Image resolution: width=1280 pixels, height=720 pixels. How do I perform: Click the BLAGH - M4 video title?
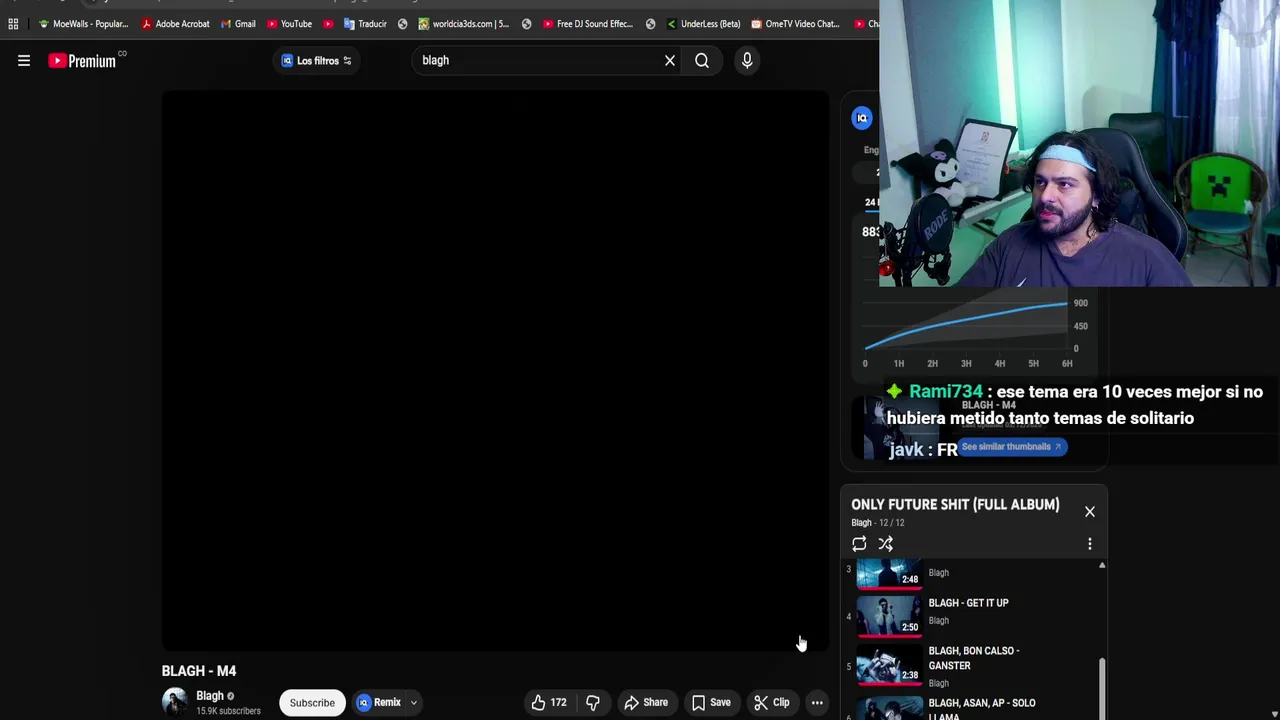tap(199, 671)
